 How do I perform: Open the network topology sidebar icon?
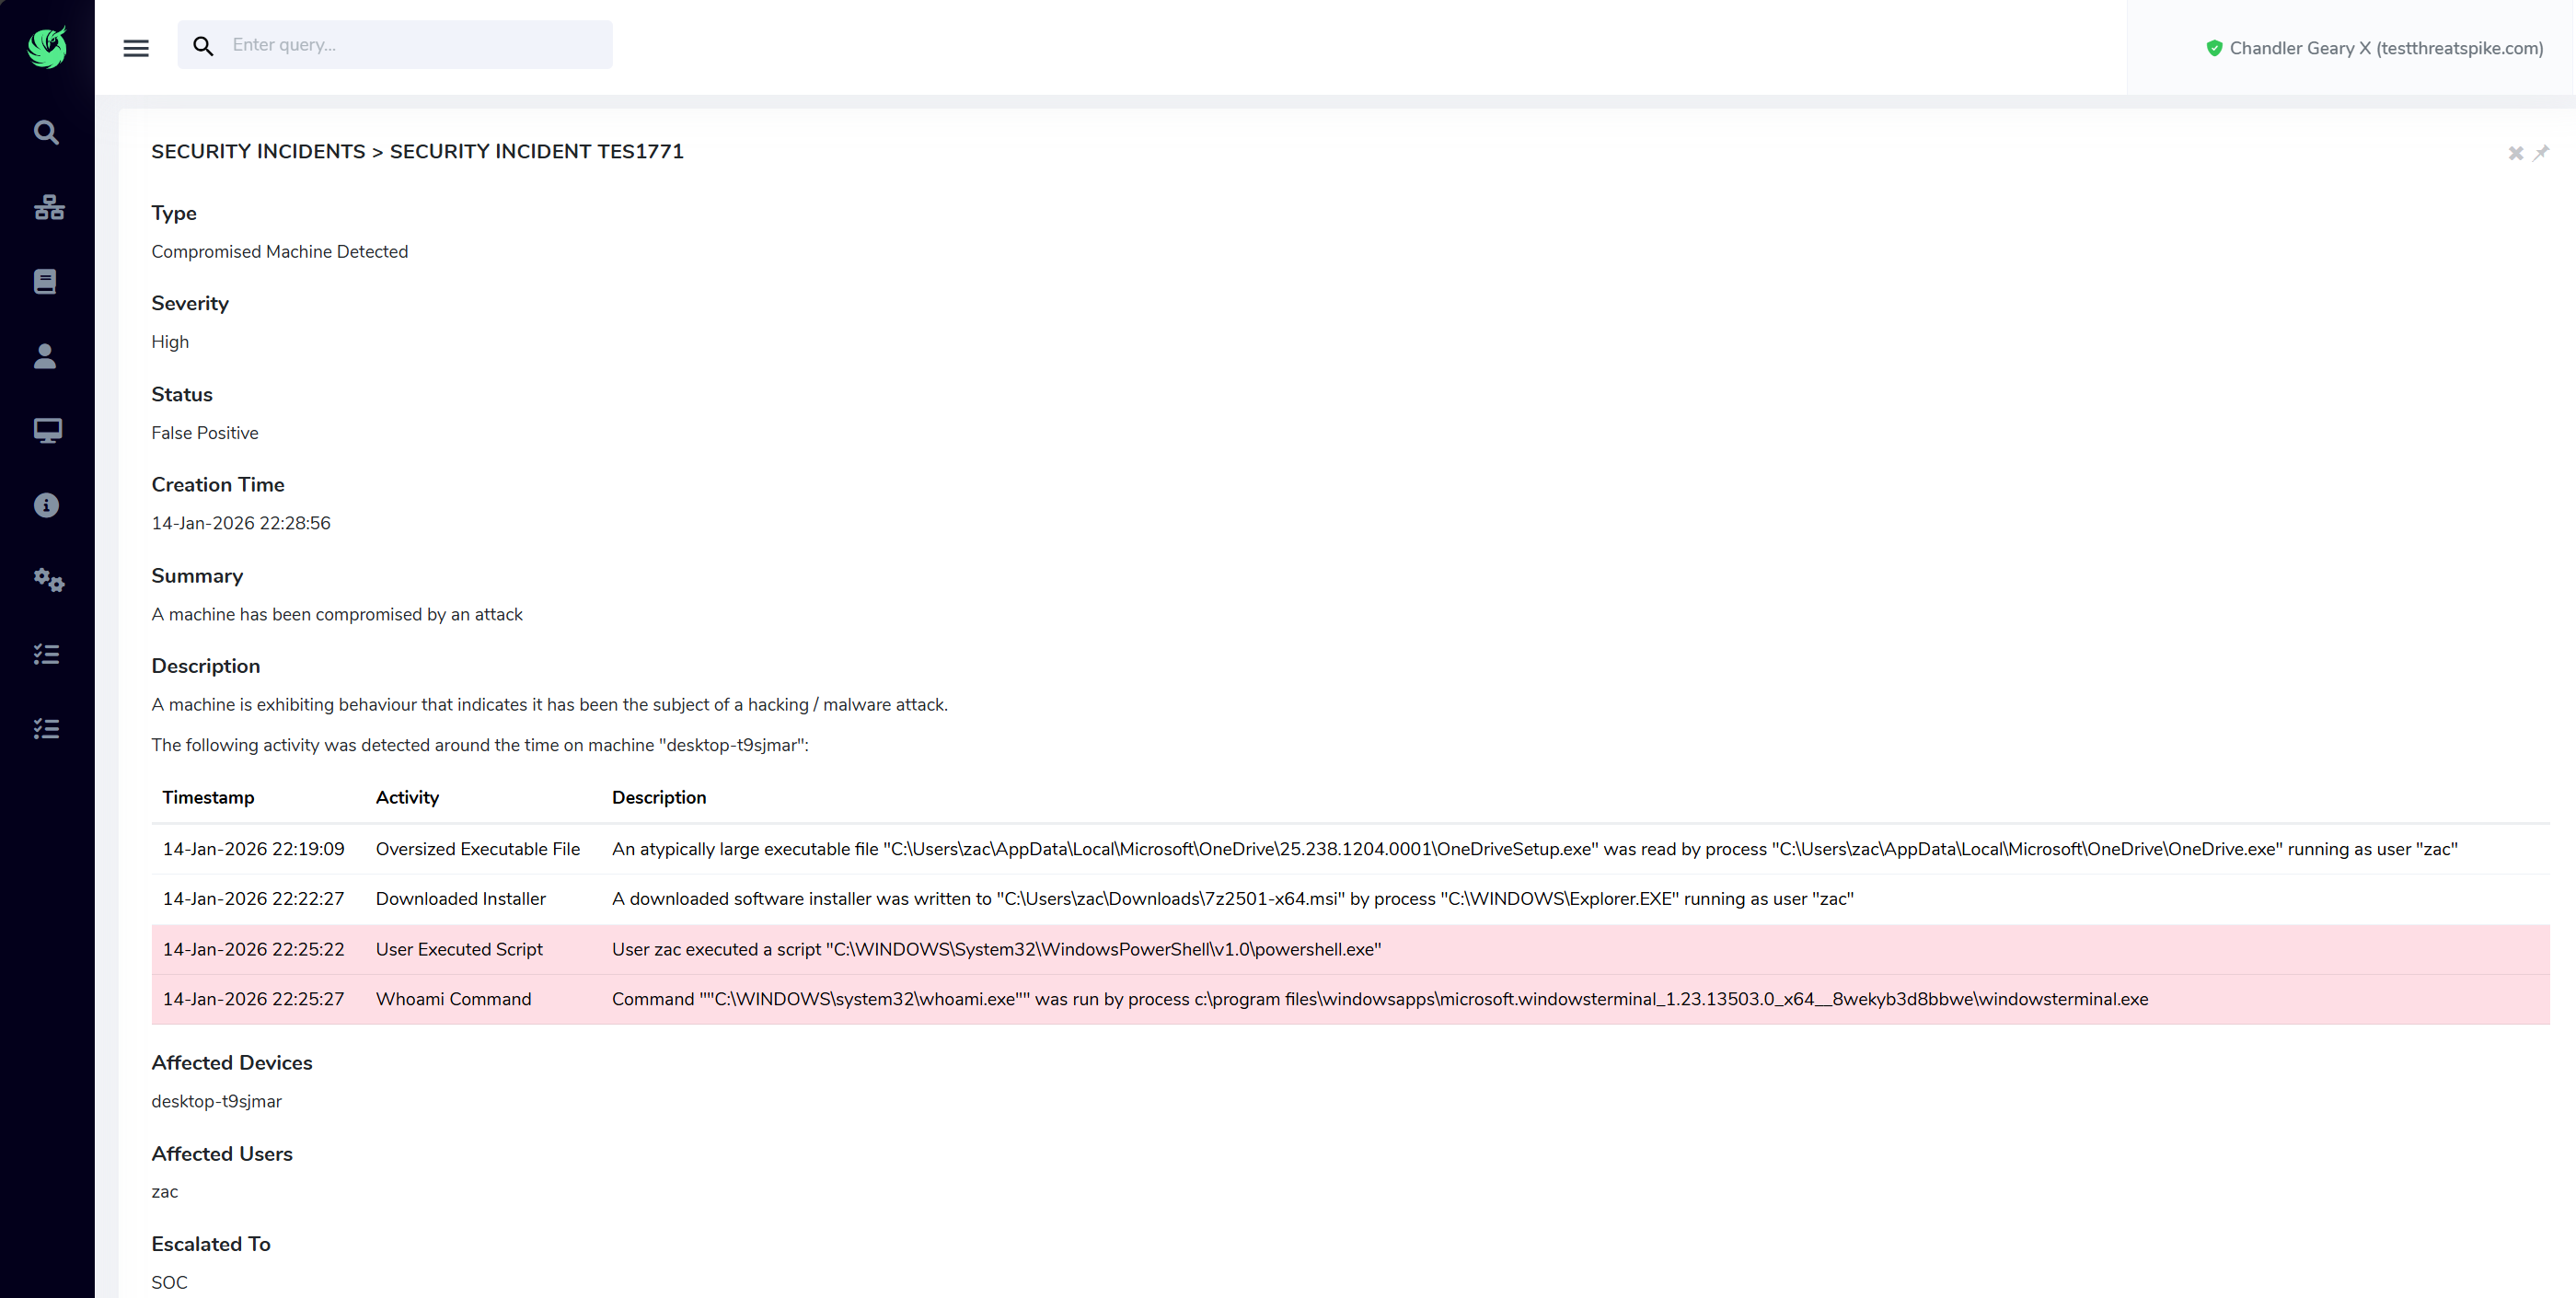pos(48,207)
